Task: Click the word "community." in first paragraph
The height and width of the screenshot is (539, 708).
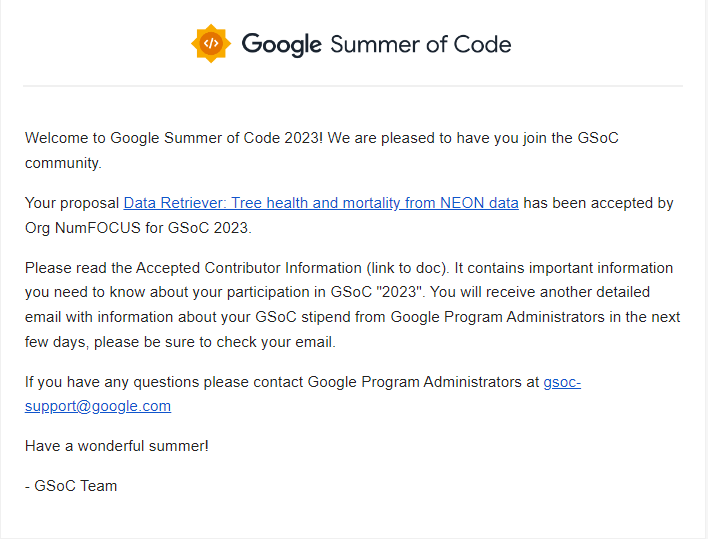Action: (63, 163)
